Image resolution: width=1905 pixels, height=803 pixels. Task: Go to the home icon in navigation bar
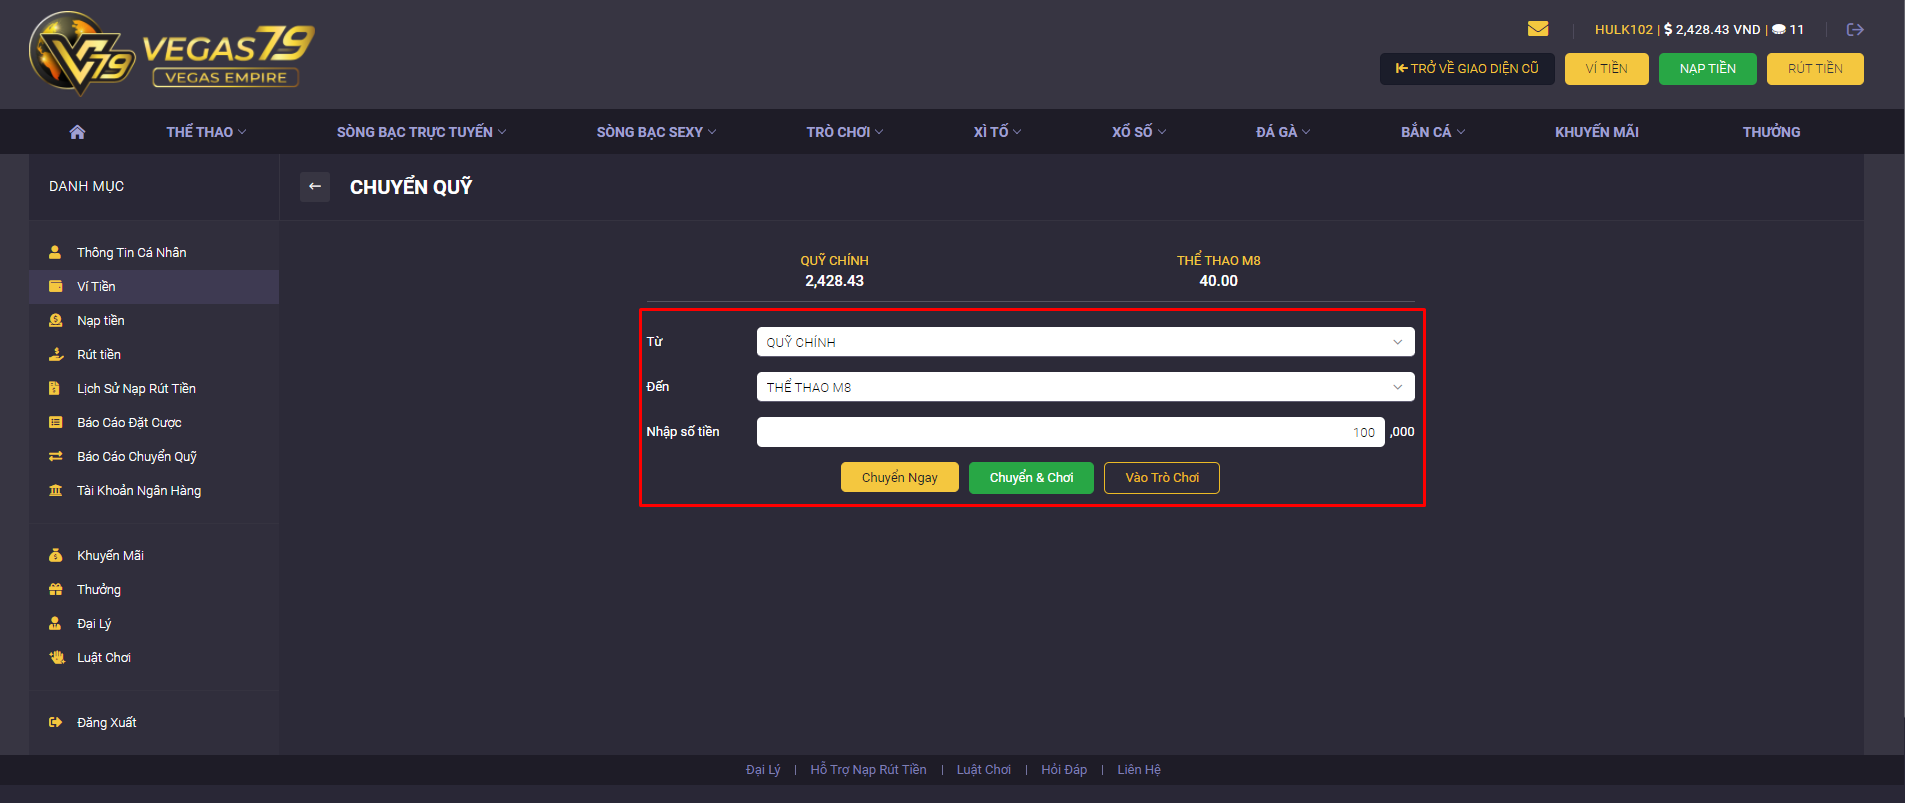tap(77, 132)
